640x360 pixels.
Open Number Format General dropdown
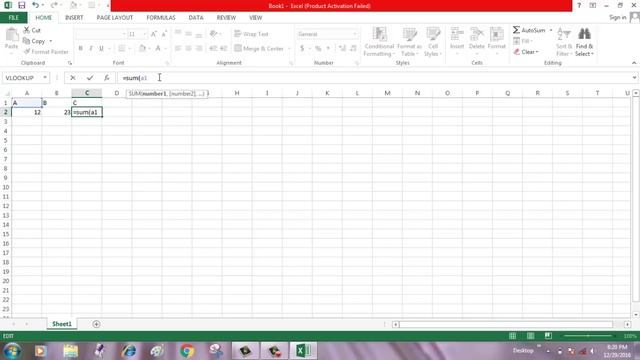[355, 34]
